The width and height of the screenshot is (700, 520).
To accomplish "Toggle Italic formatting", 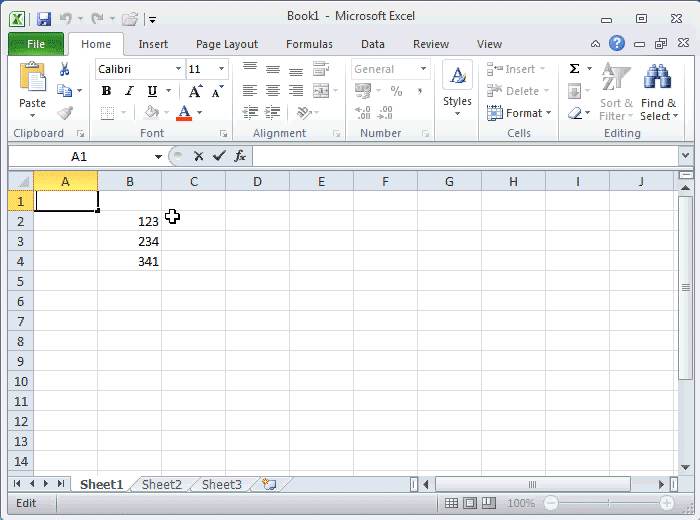I will click(127, 91).
